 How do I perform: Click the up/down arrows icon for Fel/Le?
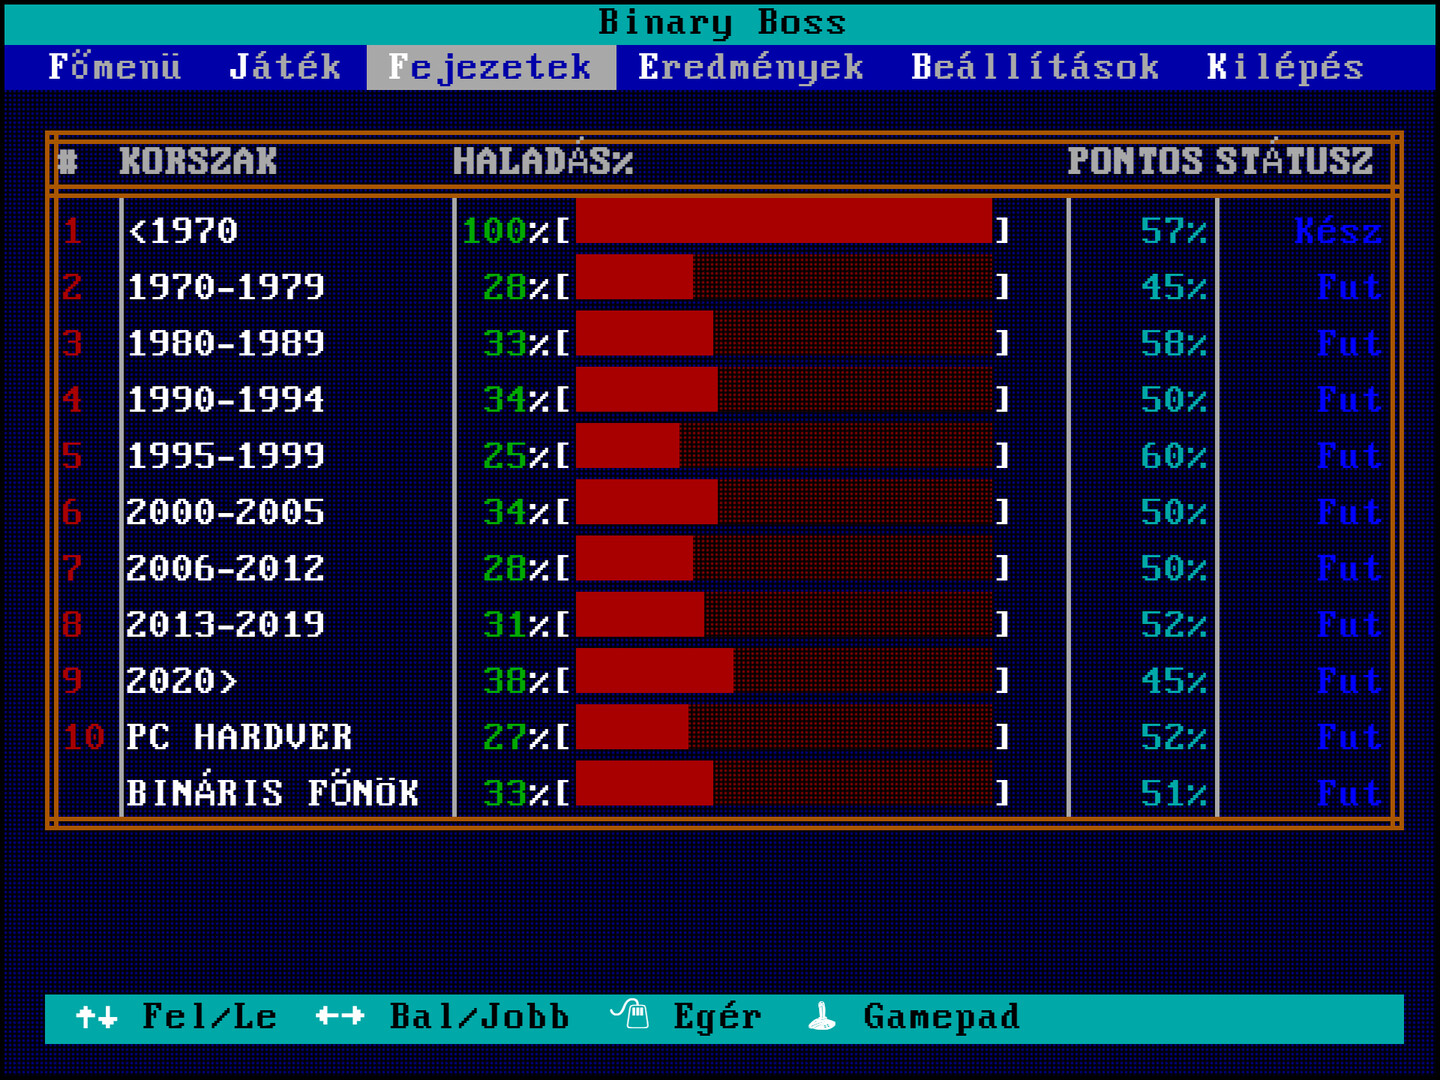tap(97, 1017)
